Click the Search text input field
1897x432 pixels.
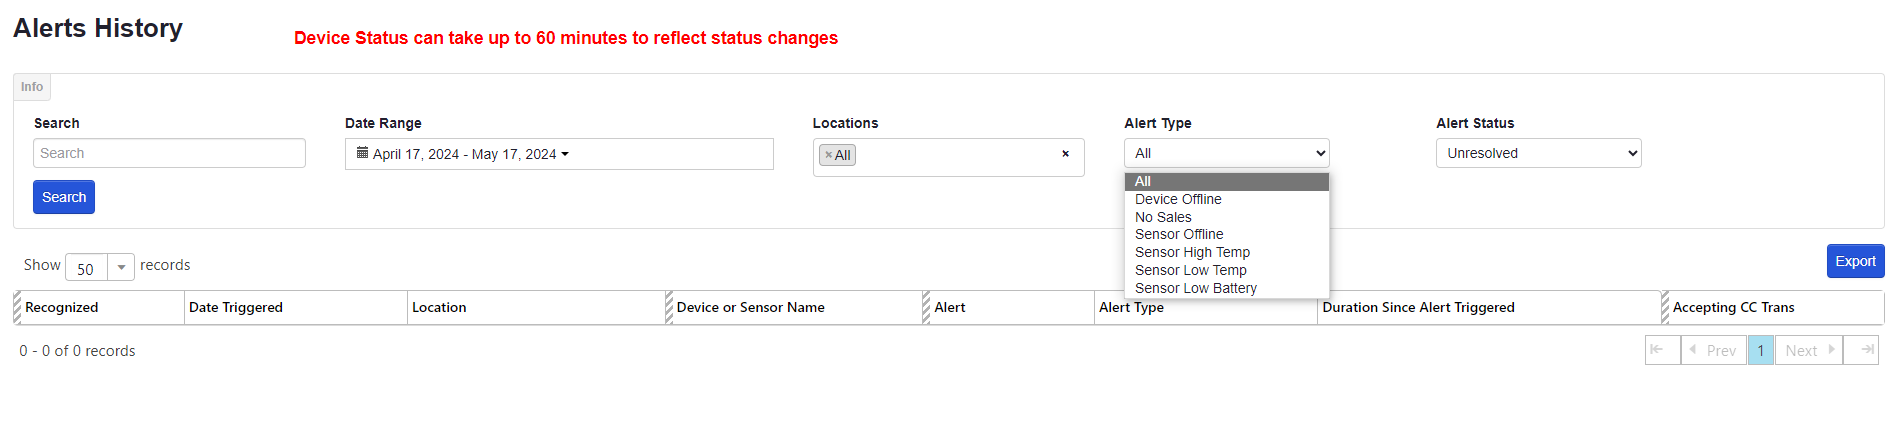[x=169, y=153]
